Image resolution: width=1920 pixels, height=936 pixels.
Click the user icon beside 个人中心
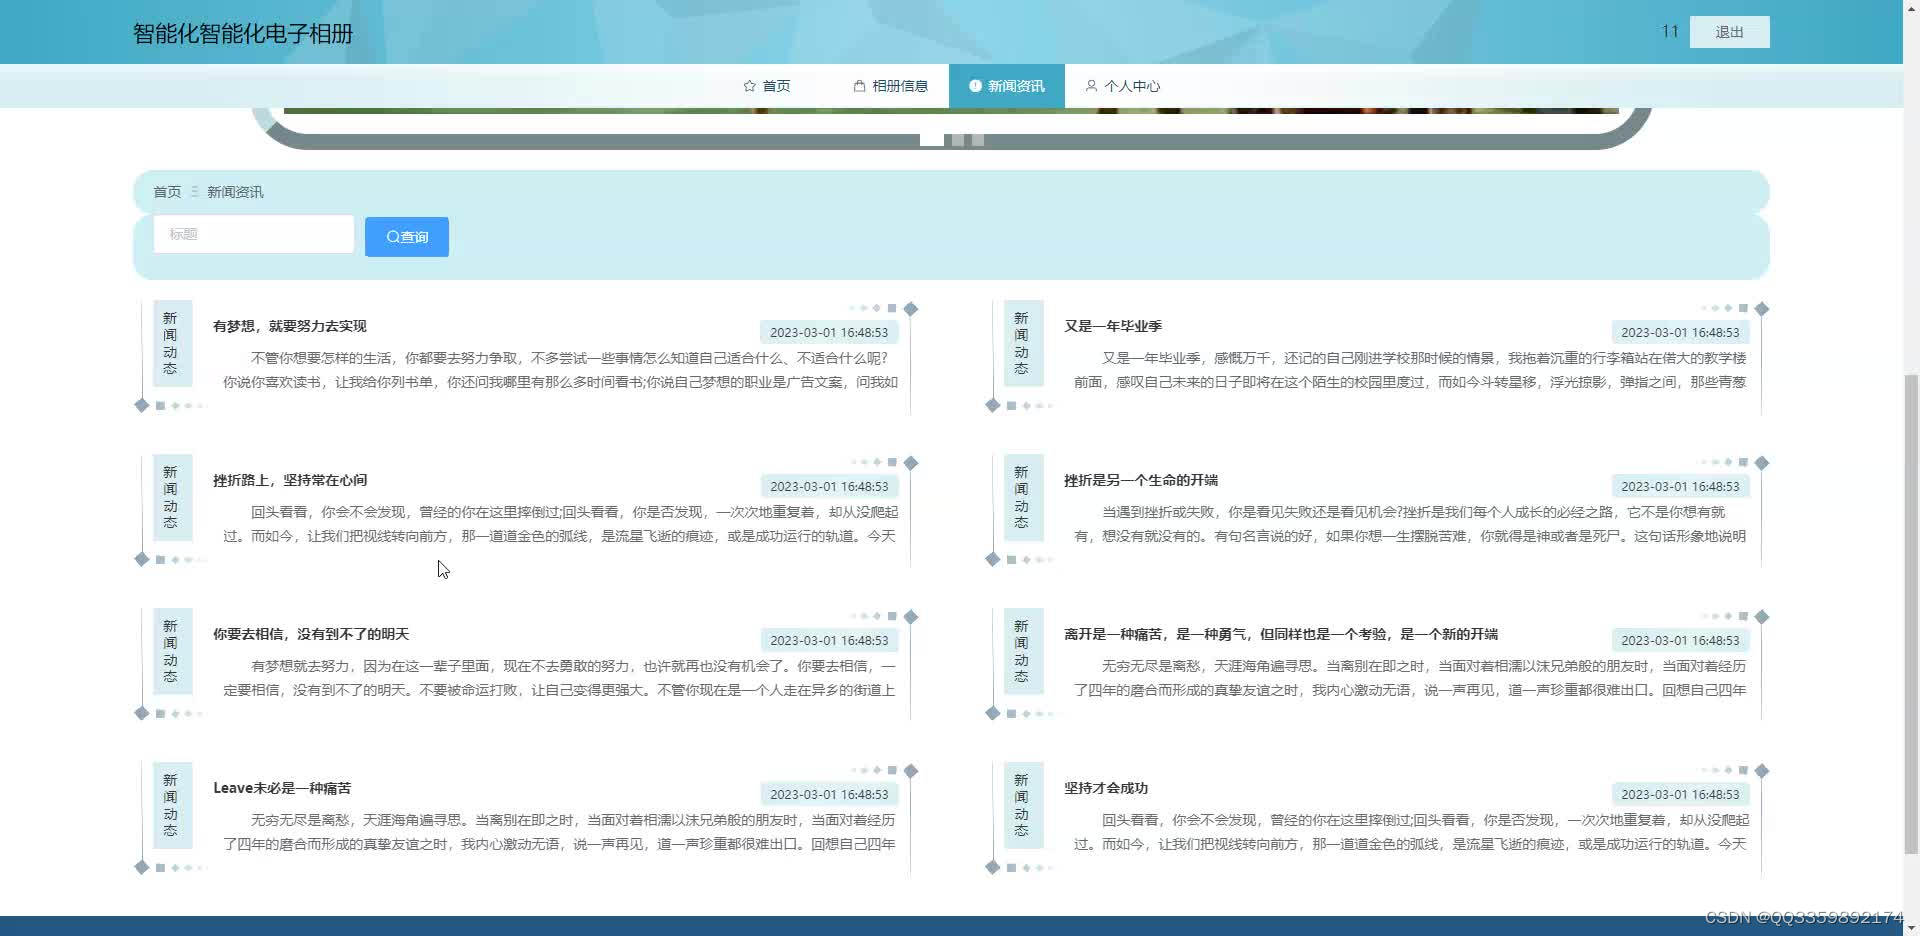pyautogui.click(x=1091, y=86)
